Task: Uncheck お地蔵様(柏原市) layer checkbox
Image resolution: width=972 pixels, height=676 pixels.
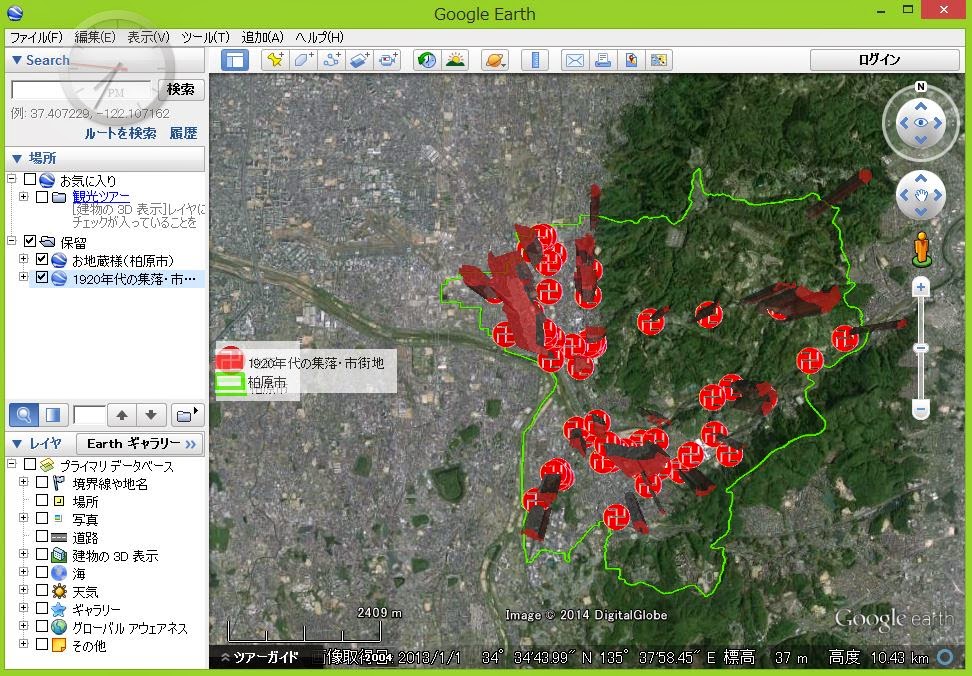Action: 42,260
